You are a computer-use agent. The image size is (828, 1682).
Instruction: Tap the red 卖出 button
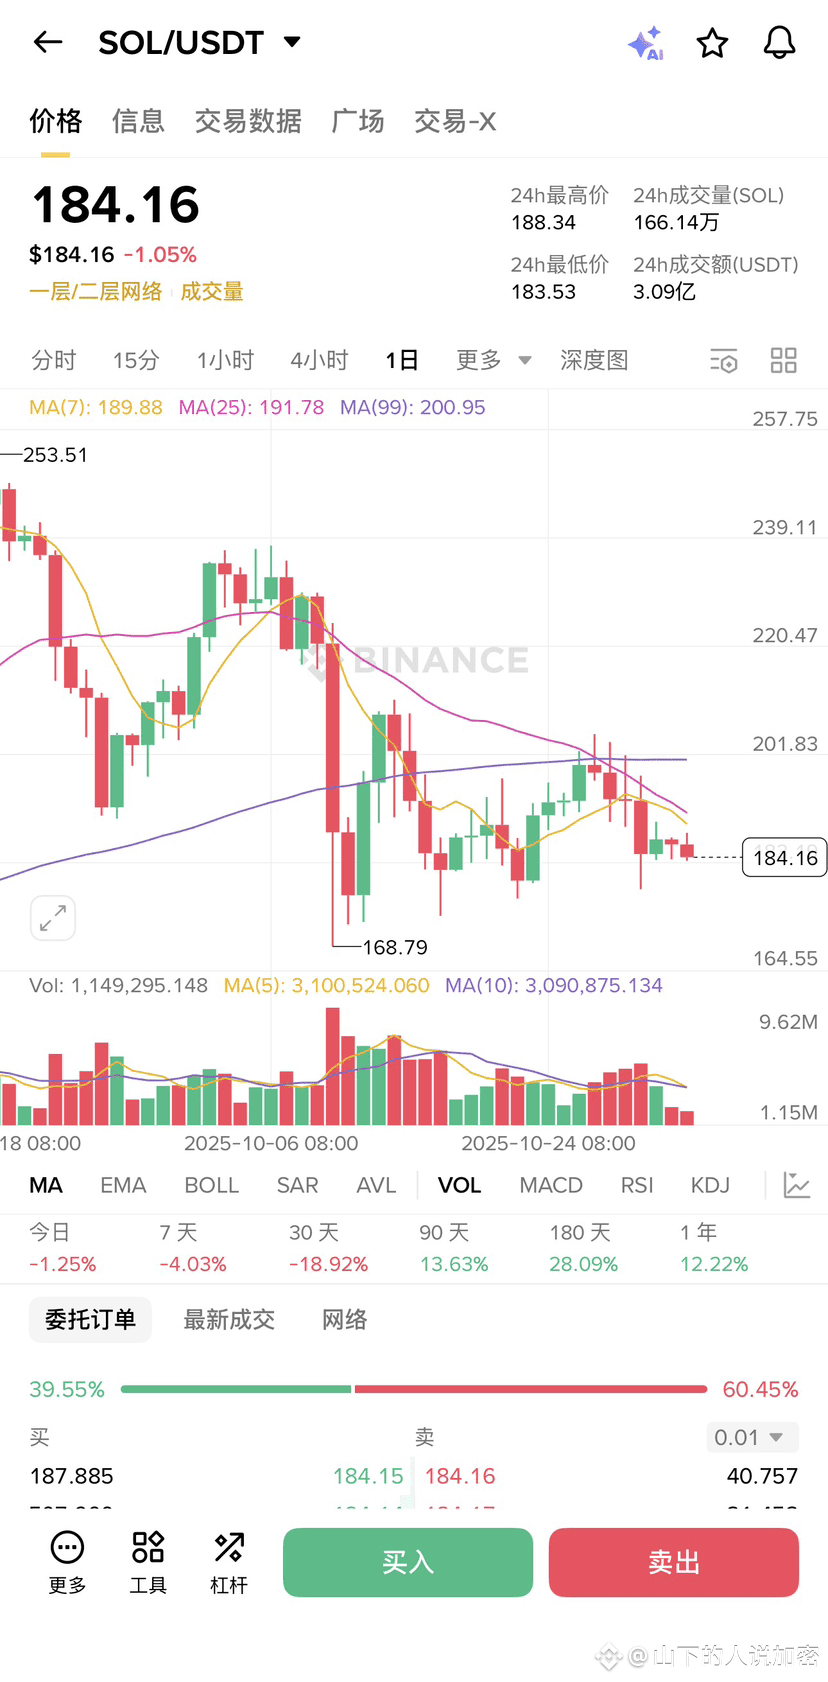(674, 1562)
